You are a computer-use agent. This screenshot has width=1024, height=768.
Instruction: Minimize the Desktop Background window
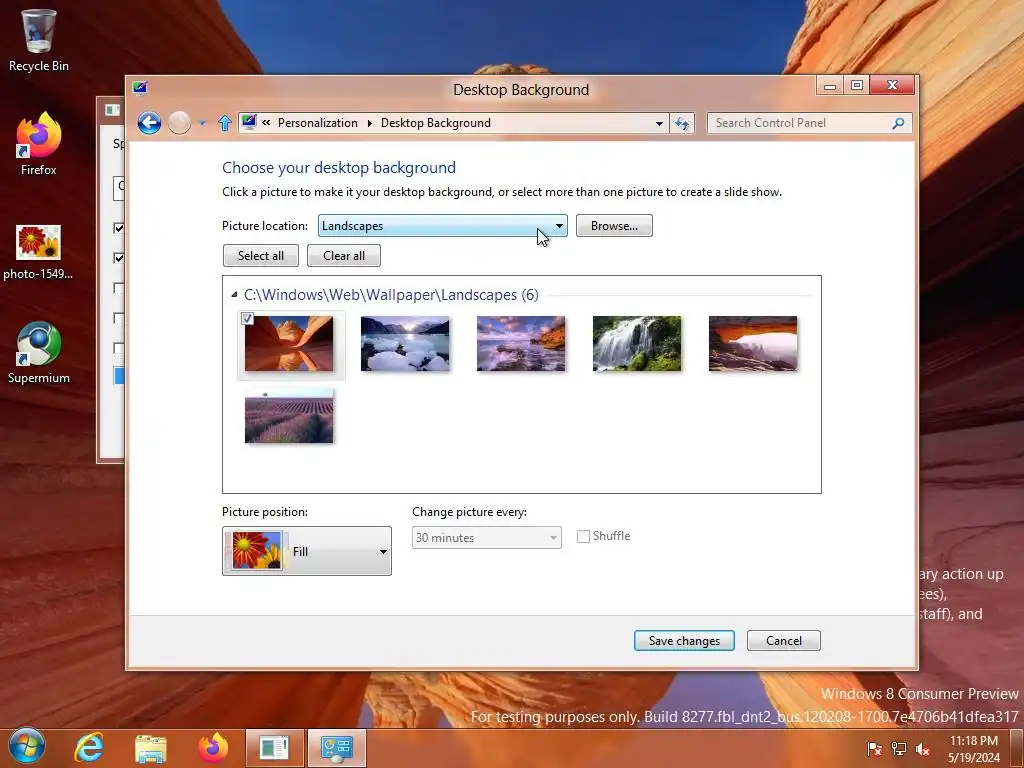tap(829, 86)
